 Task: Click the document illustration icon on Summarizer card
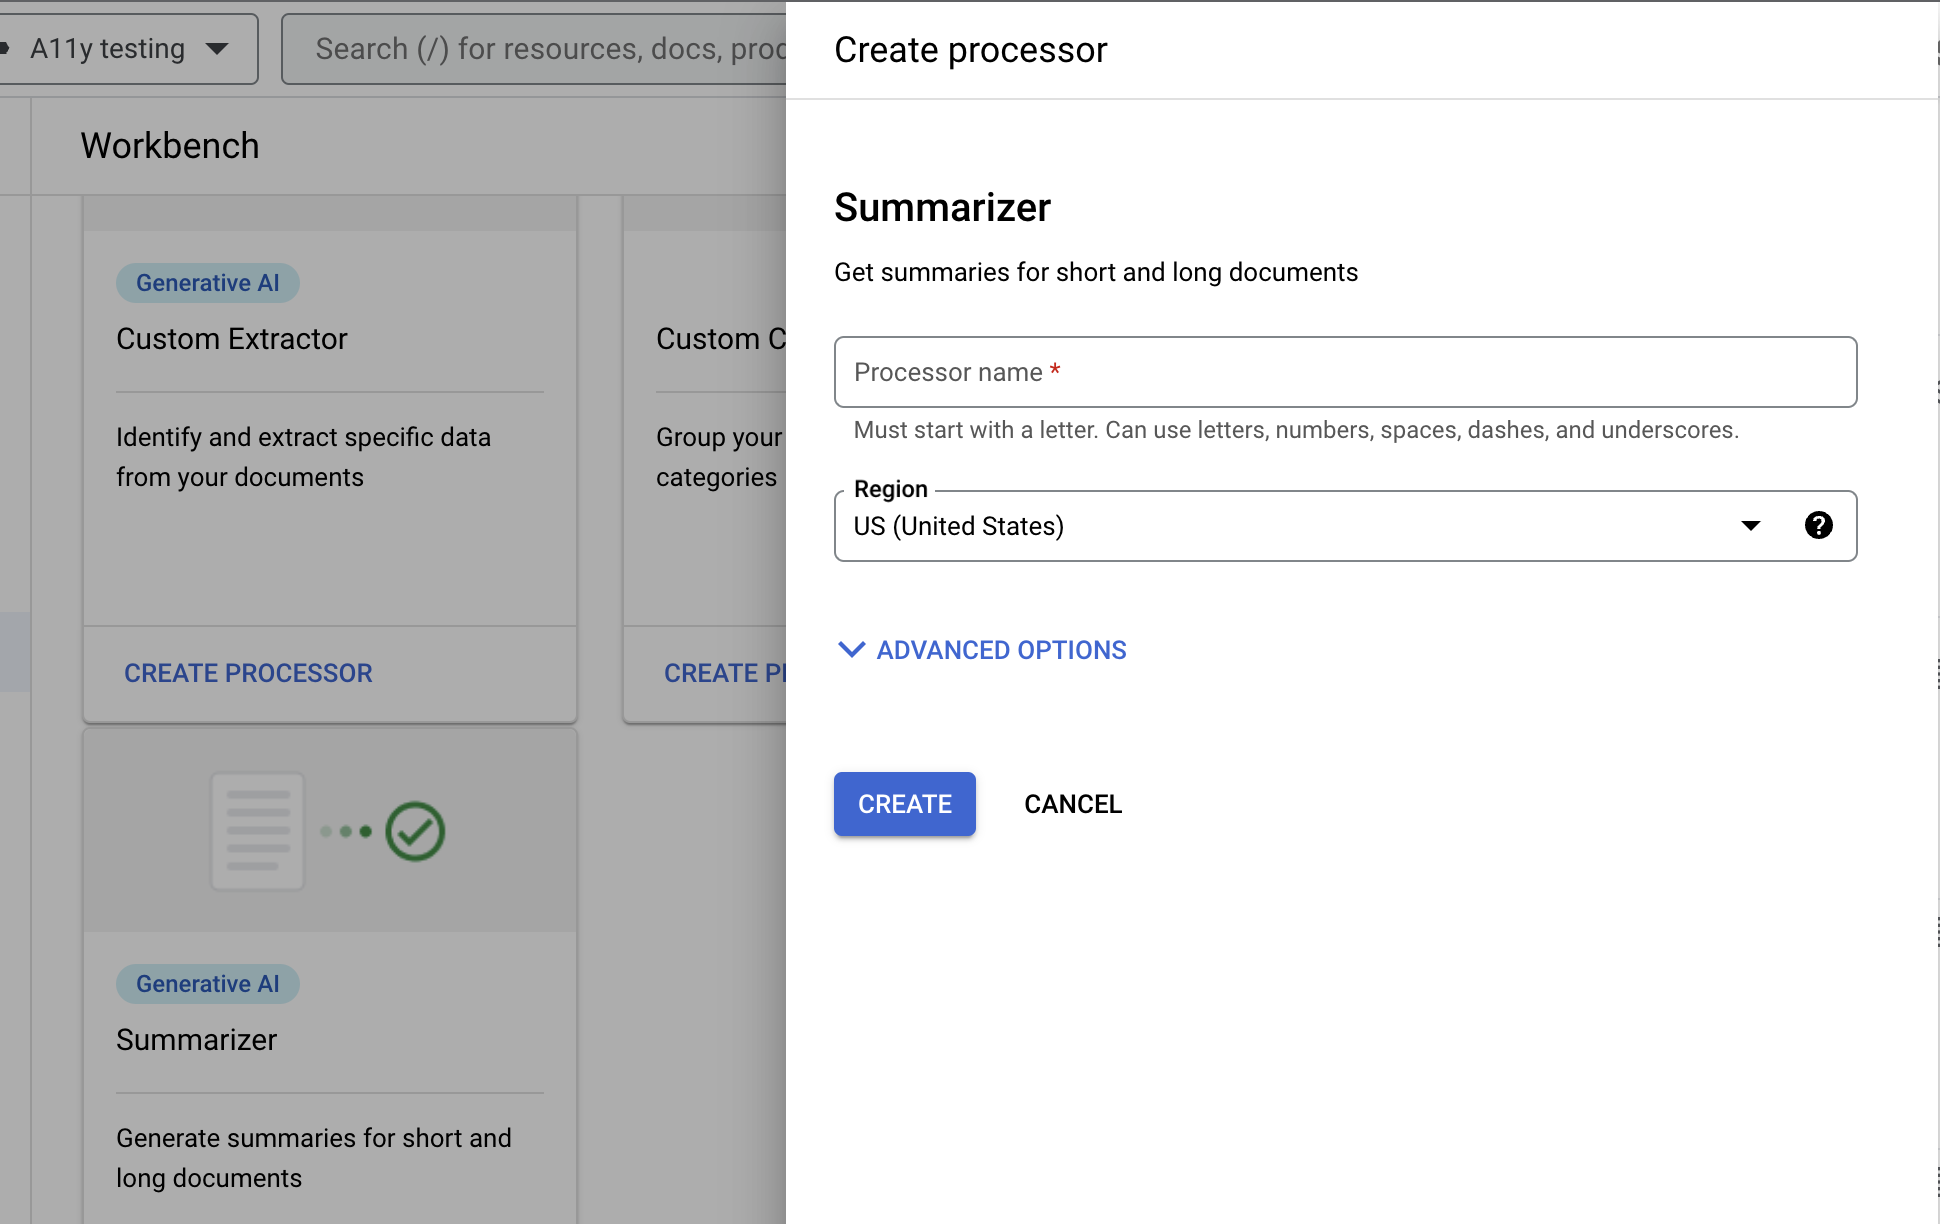[x=256, y=831]
